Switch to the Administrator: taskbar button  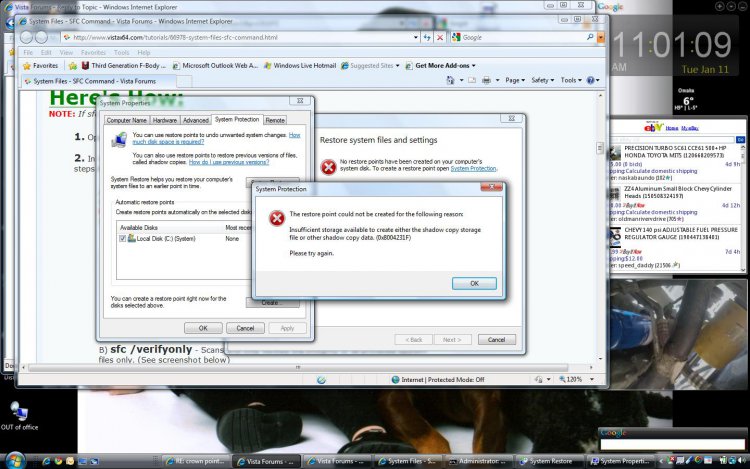tap(479, 461)
